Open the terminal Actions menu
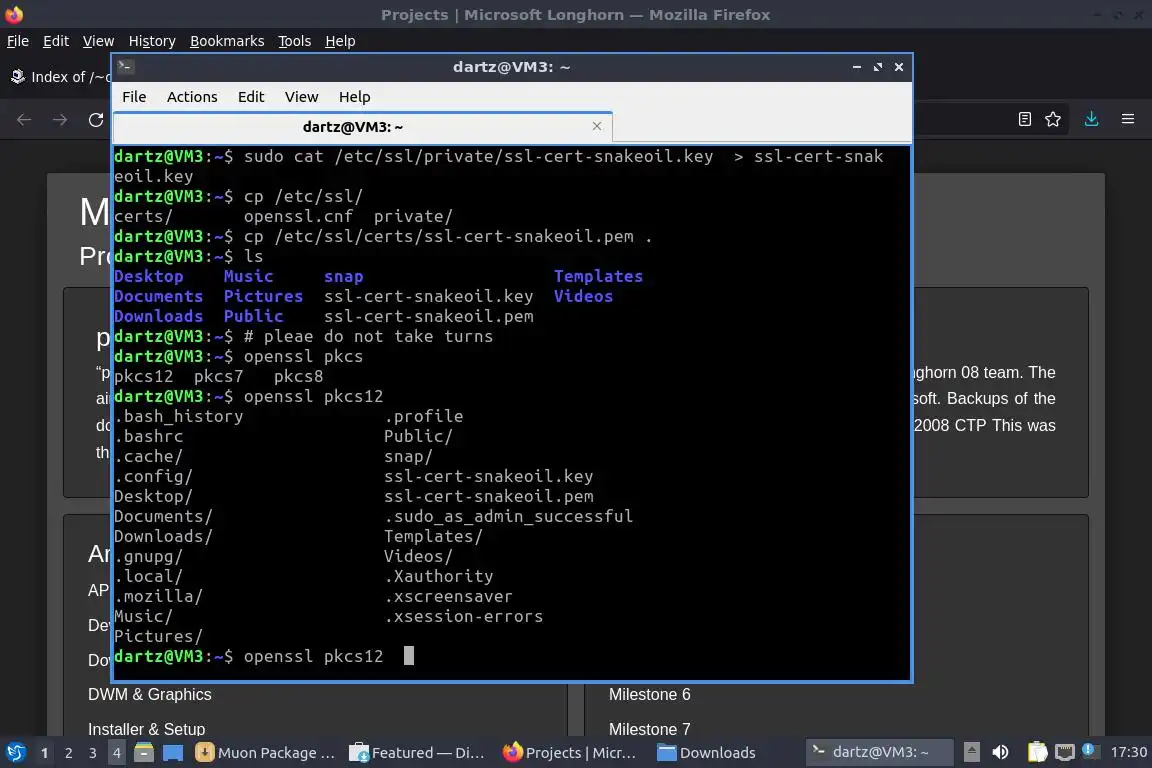Screen dimensions: 1152x768 (192, 97)
